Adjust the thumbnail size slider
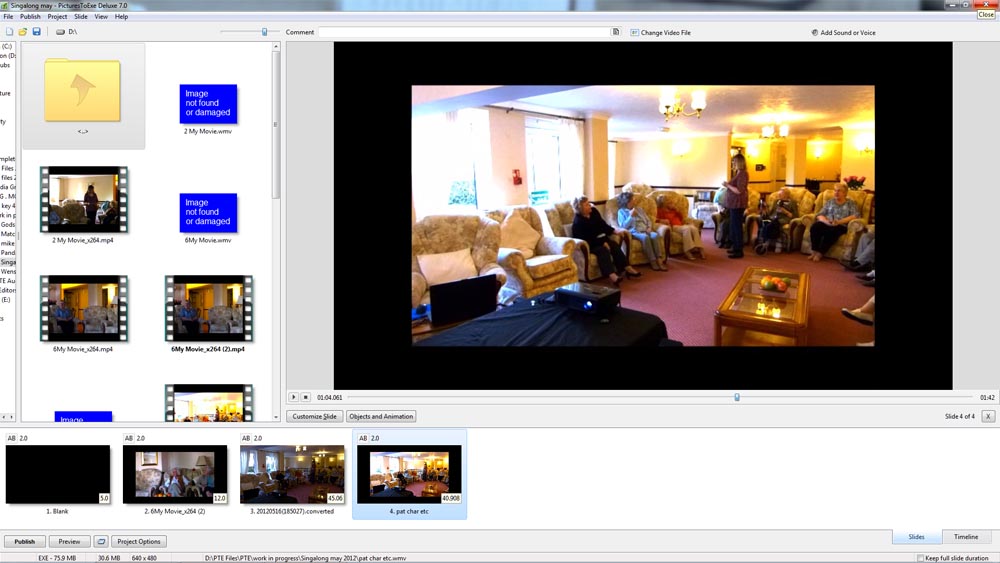The height and width of the screenshot is (563, 1000). [264, 31]
